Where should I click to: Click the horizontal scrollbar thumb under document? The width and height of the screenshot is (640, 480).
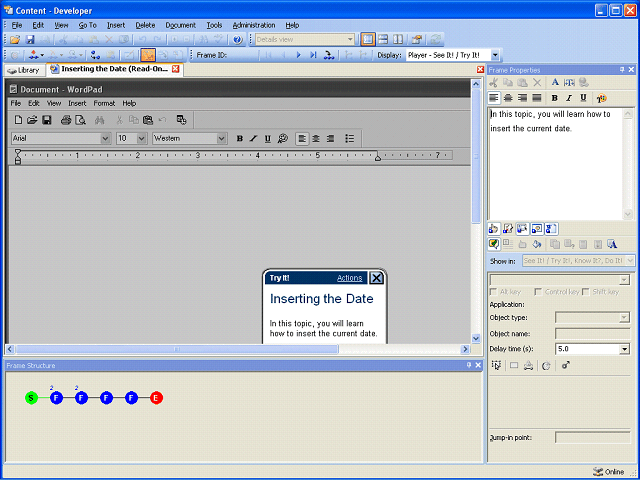(x=177, y=349)
